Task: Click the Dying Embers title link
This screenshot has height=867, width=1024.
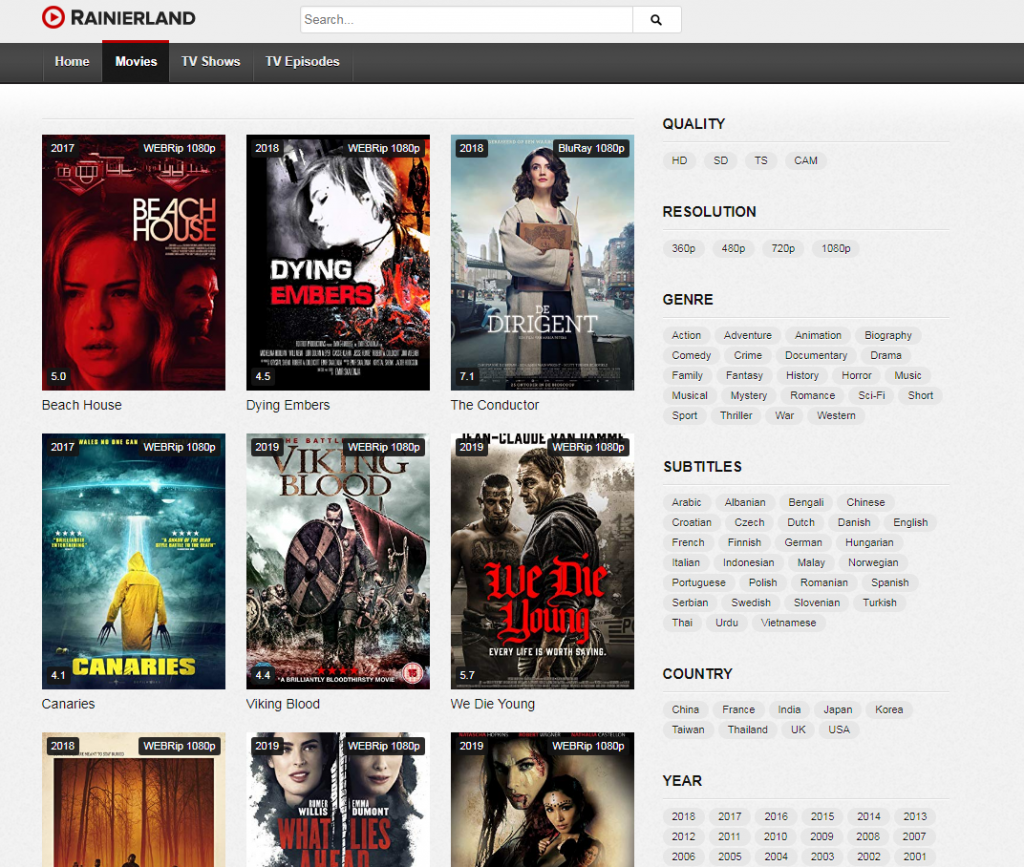Action: point(288,405)
